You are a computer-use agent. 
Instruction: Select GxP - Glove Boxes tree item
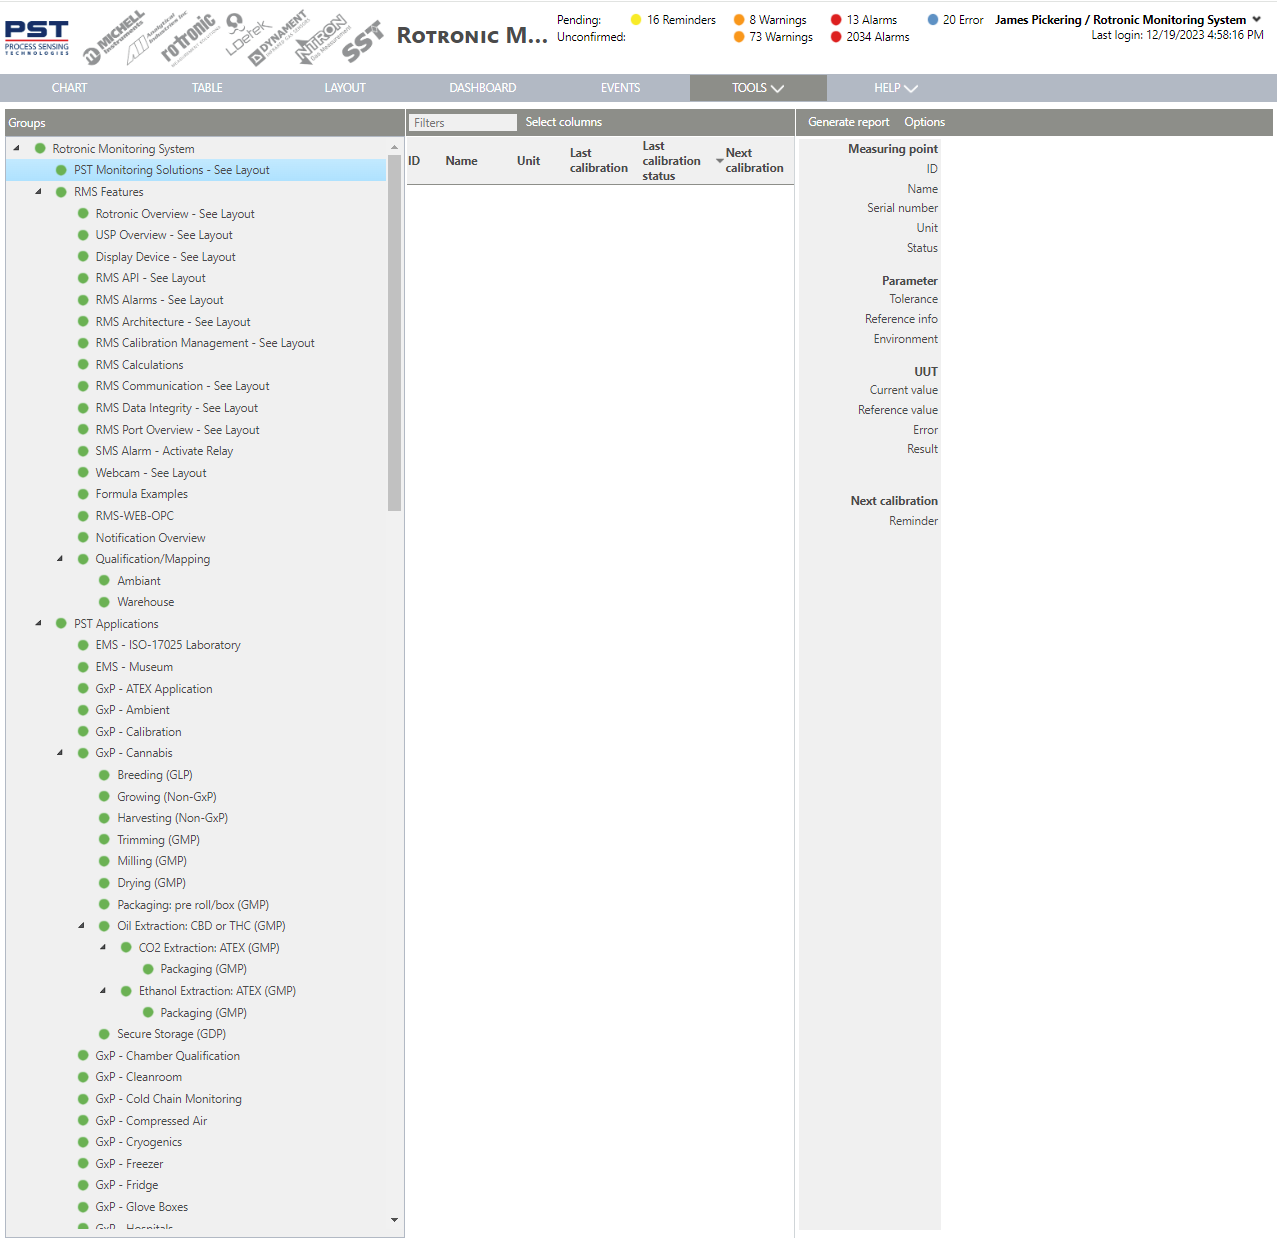[x=142, y=1207]
